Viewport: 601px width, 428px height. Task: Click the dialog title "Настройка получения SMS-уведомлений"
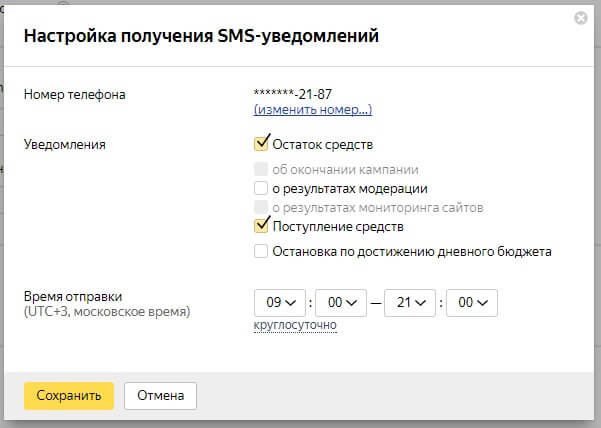click(x=201, y=37)
